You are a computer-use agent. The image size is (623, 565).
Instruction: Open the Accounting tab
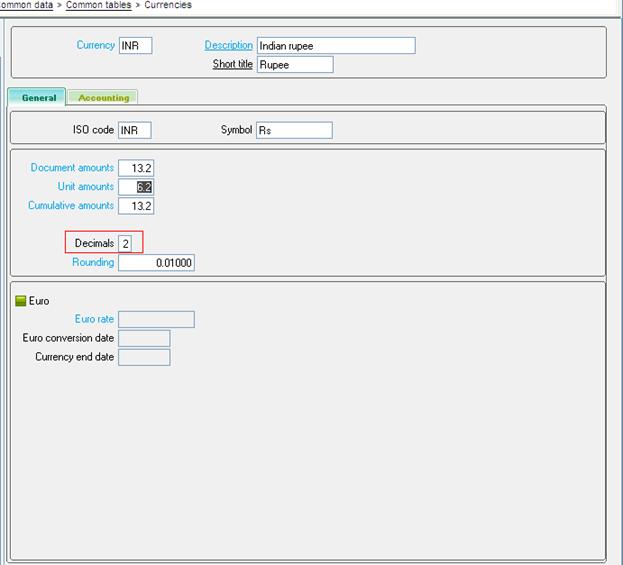103,98
